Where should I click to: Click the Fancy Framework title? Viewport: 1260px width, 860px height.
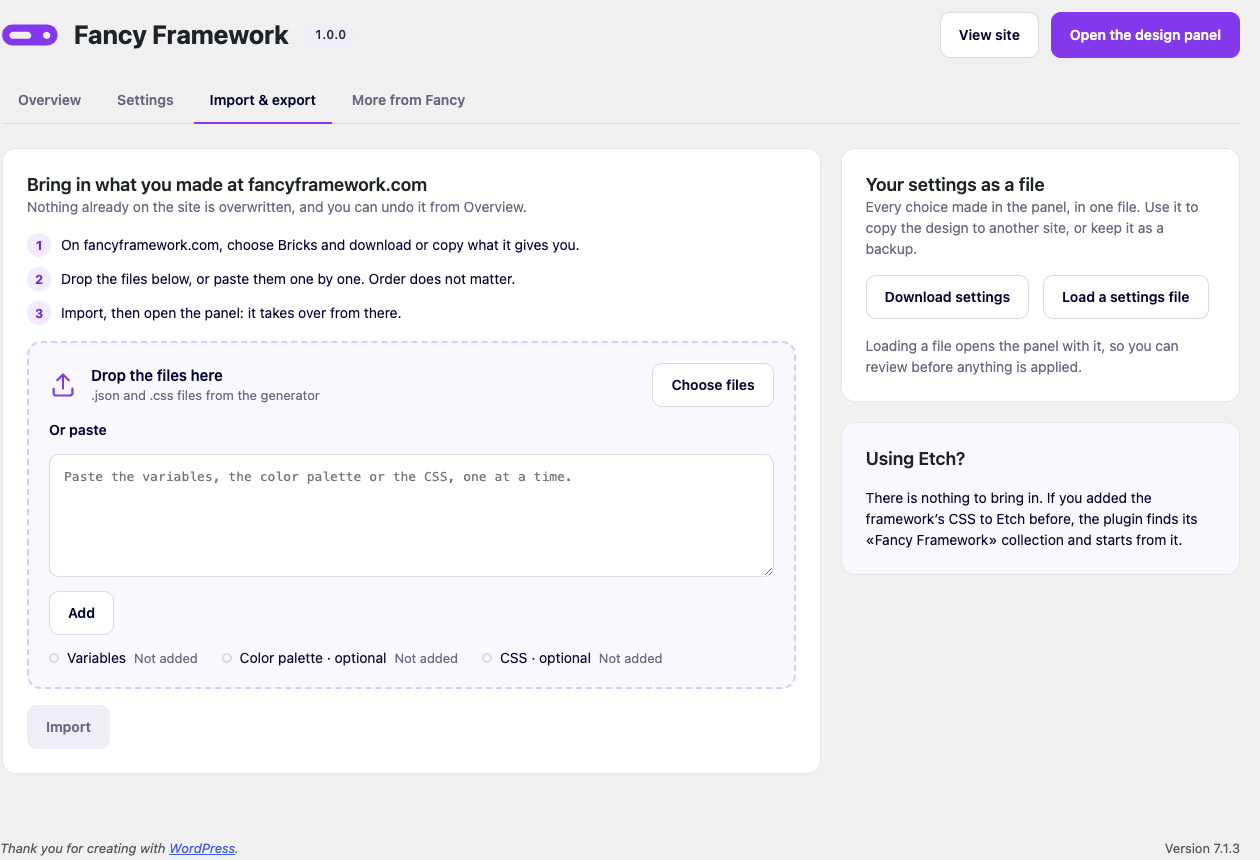[181, 35]
